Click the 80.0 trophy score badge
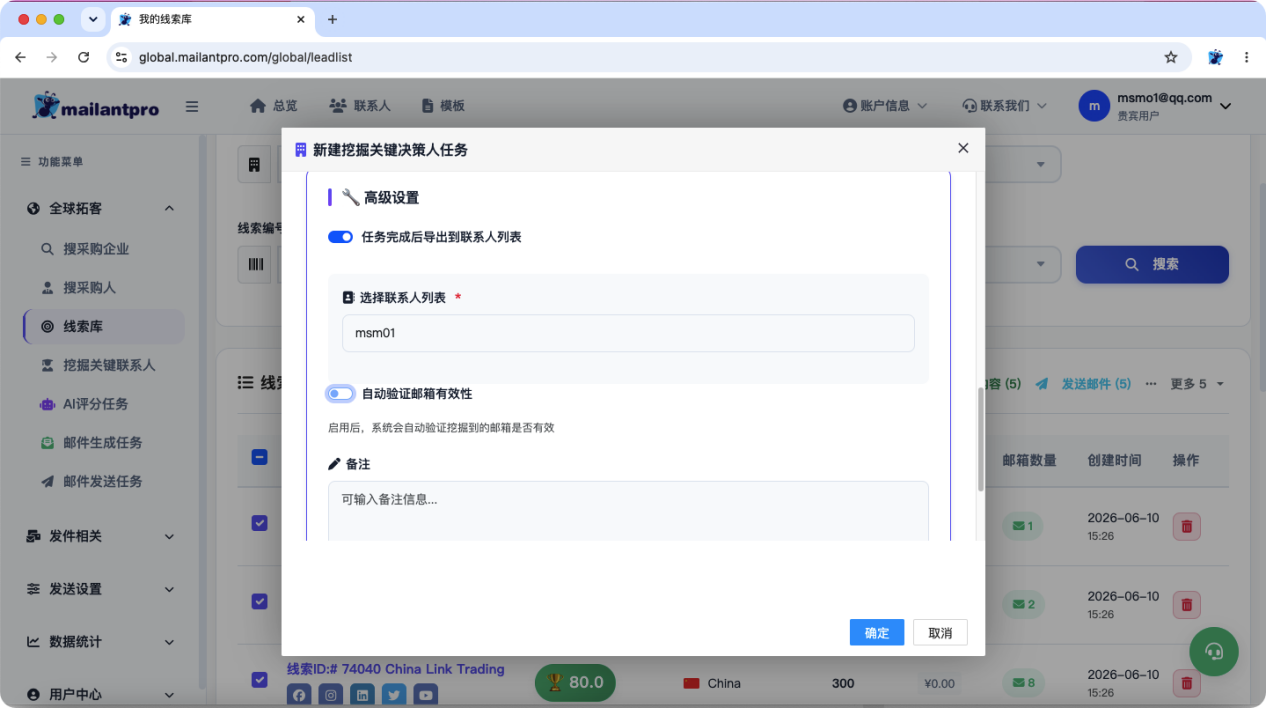1266x708 pixels. point(575,682)
